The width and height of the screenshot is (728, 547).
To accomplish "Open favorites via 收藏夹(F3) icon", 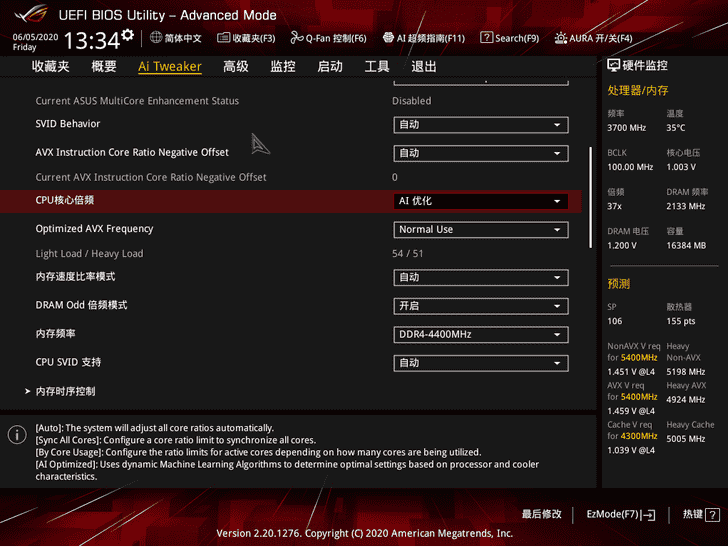I will pyautogui.click(x=223, y=38).
